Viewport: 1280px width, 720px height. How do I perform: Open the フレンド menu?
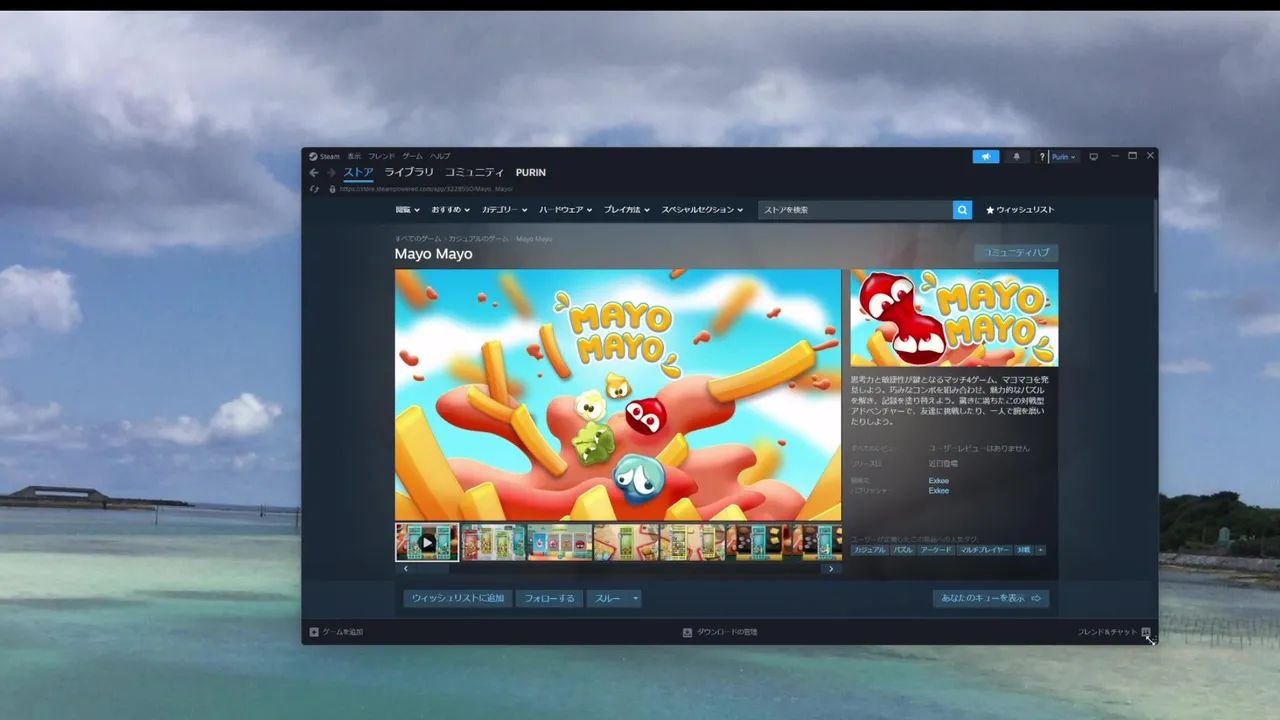(381, 156)
